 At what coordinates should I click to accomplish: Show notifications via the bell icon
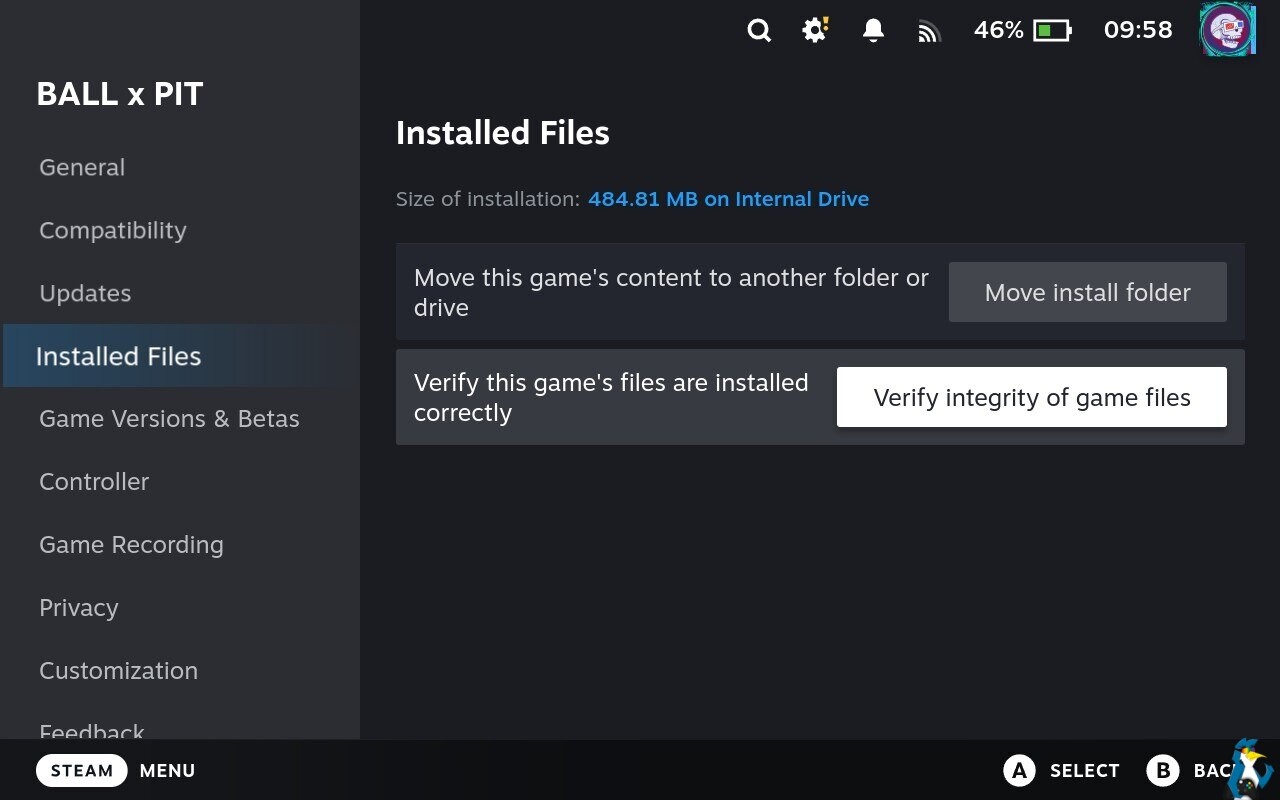click(x=873, y=31)
